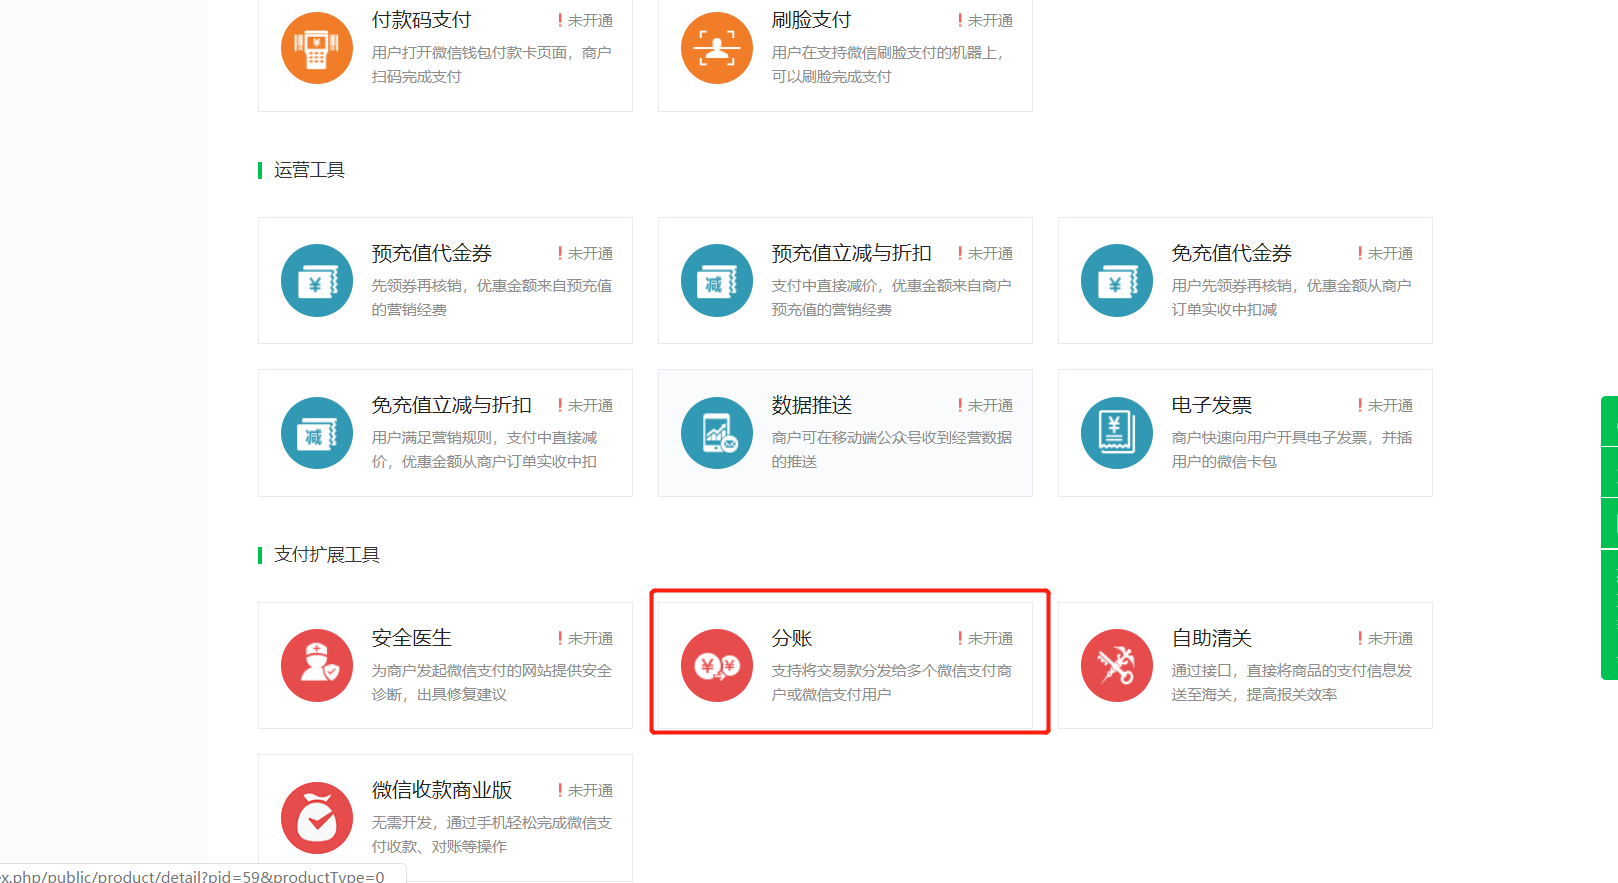Click the 预充值立减与折扣 discount icon
1618x883 pixels.
[x=717, y=281]
